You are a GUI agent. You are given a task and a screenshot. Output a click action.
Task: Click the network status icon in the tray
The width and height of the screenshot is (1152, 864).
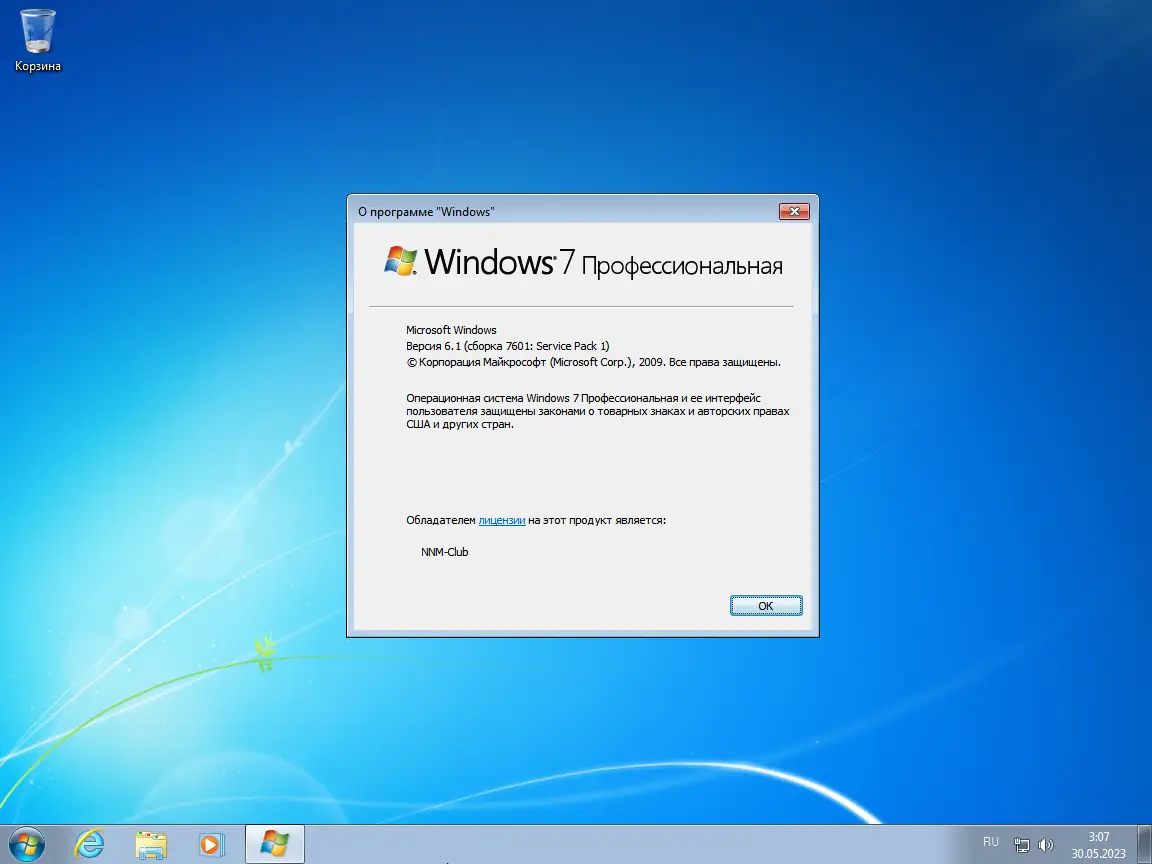pos(1022,843)
